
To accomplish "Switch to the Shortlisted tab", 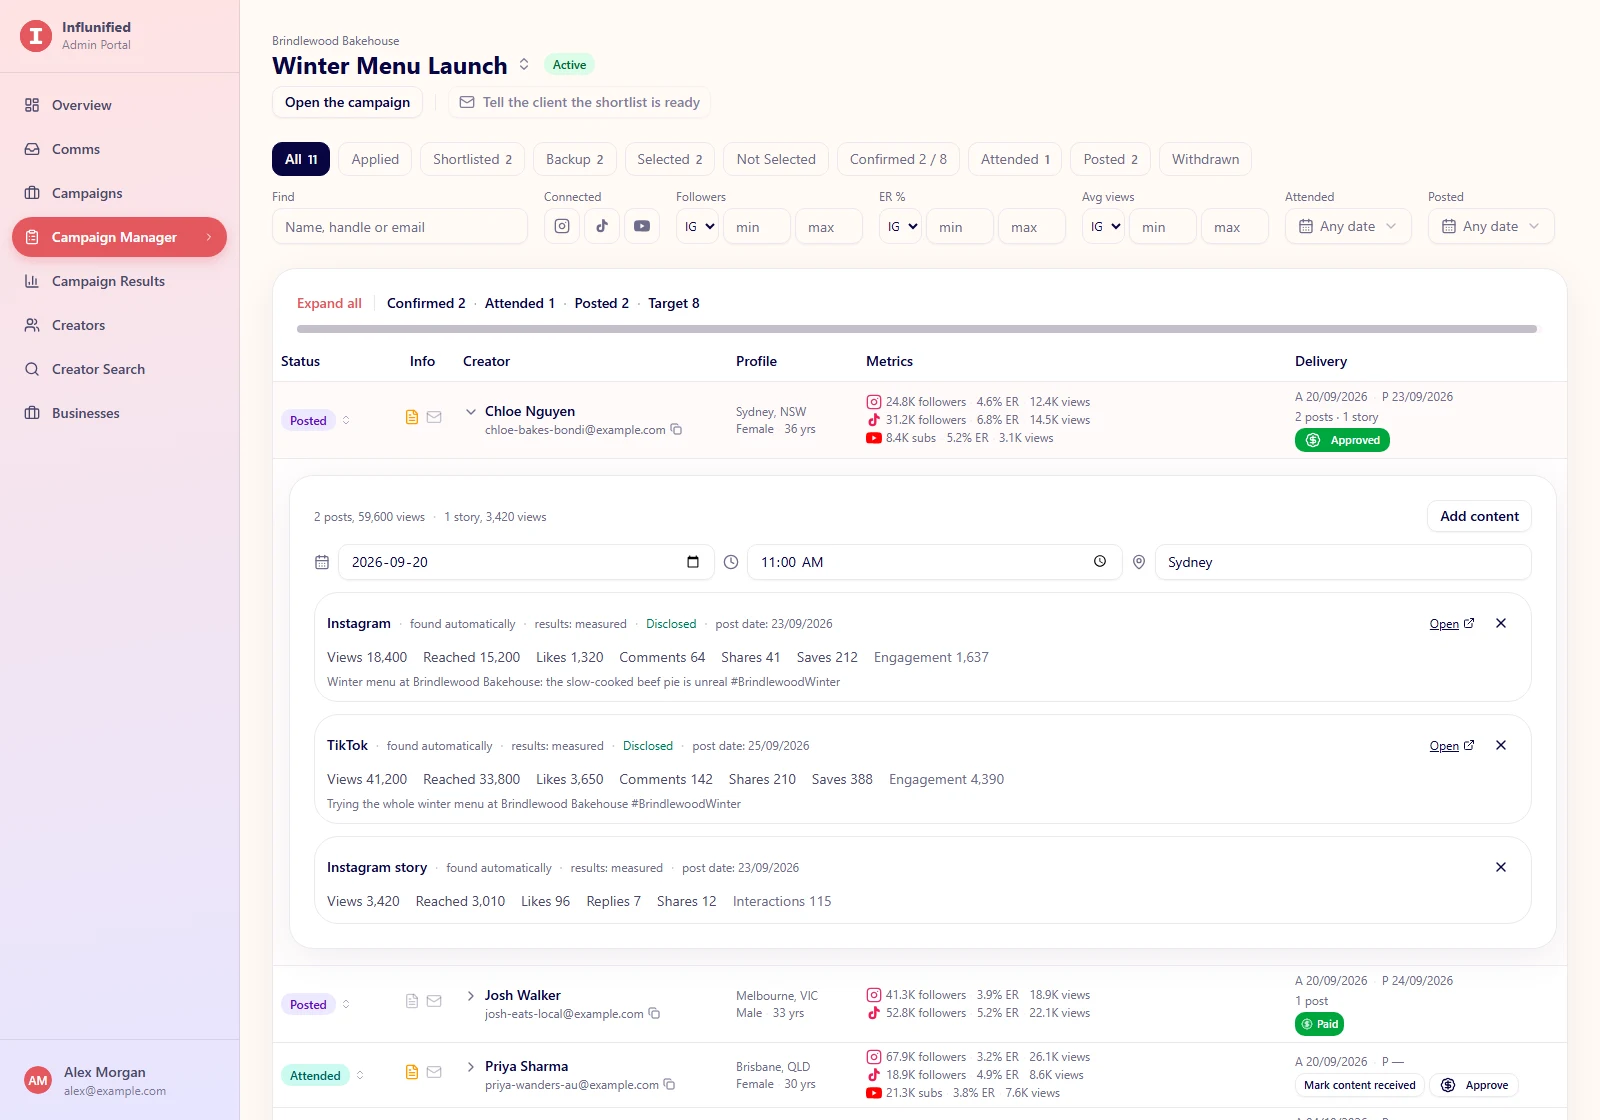I will pos(473,159).
